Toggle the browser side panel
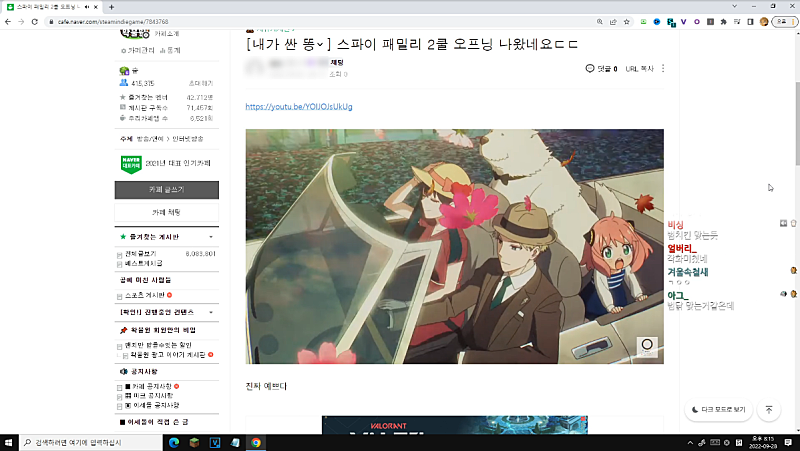The height and width of the screenshot is (451, 800). 750,22
